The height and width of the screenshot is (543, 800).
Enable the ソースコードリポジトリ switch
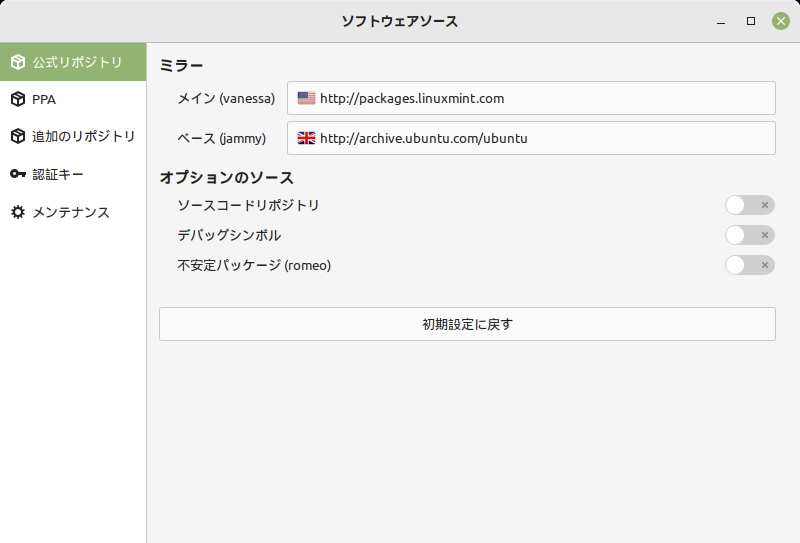click(x=749, y=205)
